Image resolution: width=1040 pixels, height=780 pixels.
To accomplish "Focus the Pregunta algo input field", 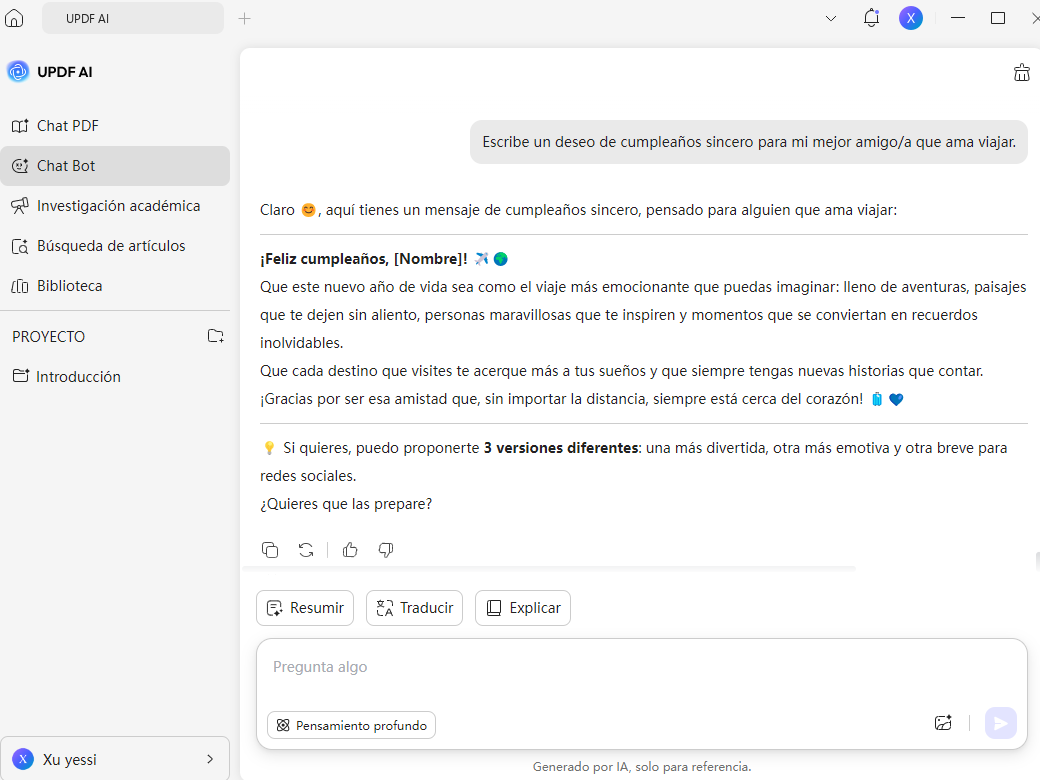I will coord(640,667).
